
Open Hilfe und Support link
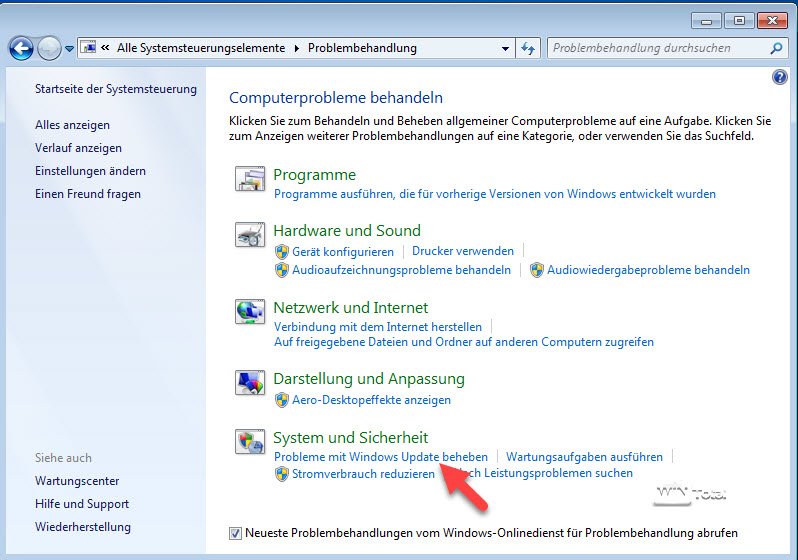82,504
